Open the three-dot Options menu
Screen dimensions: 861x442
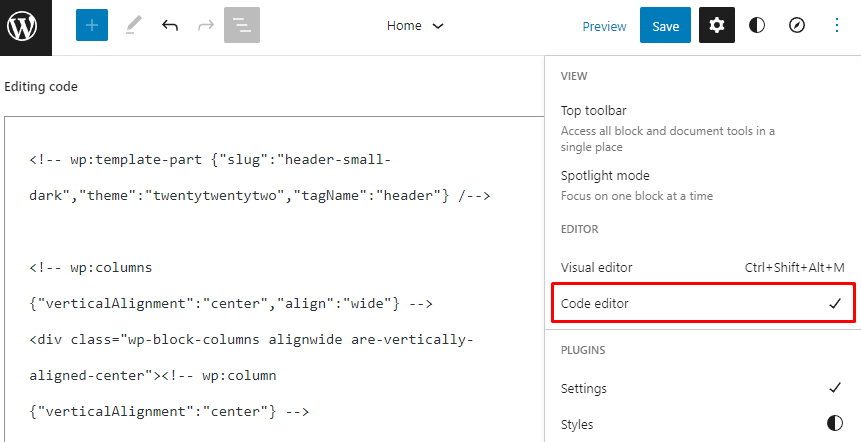pyautogui.click(x=837, y=26)
